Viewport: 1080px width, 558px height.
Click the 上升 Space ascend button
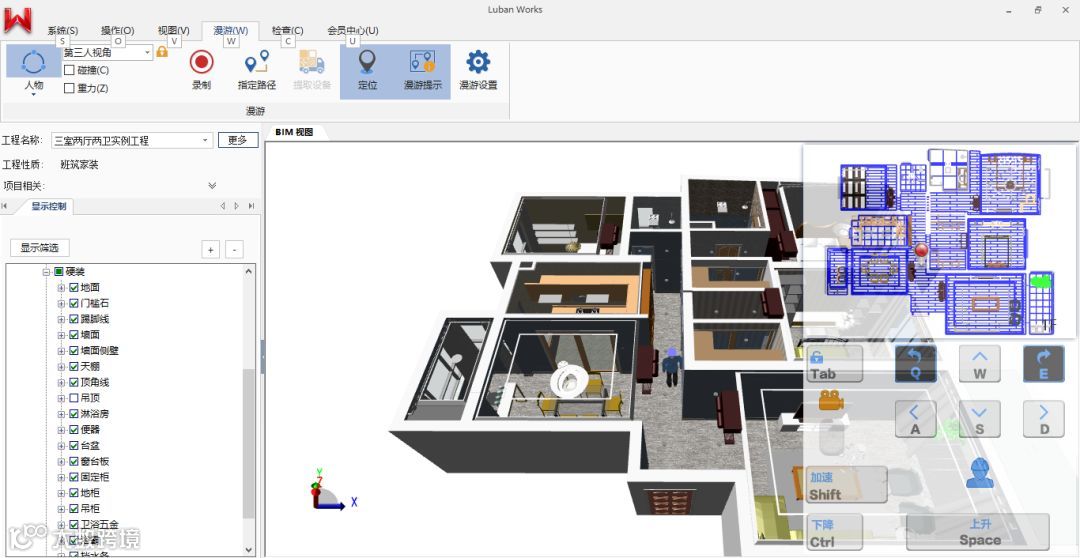pyautogui.click(x=979, y=533)
